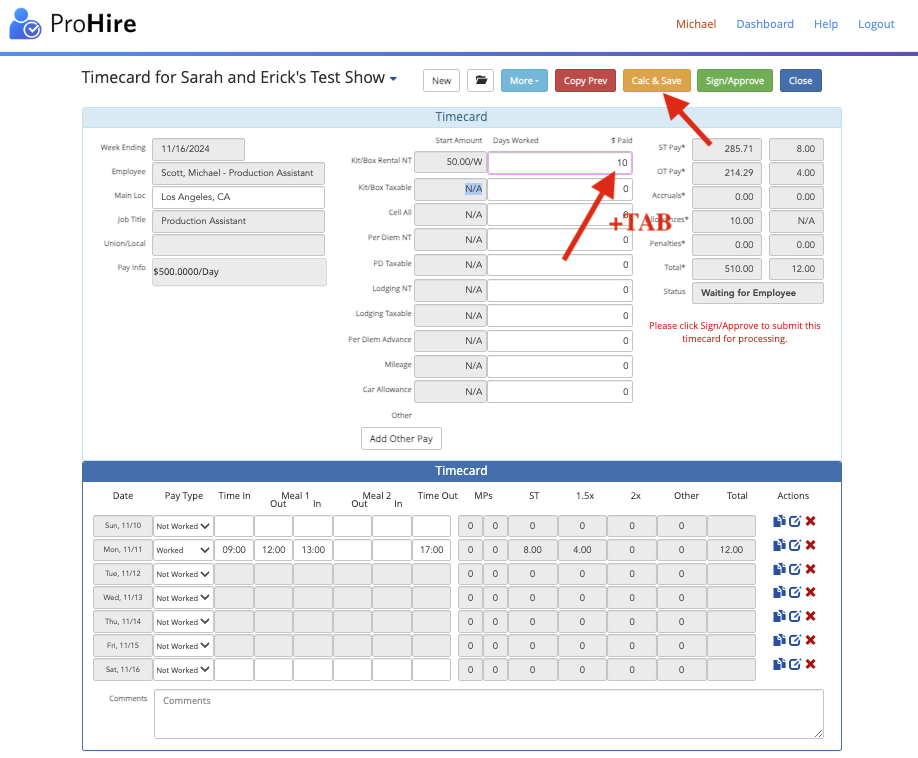The height and width of the screenshot is (758, 918).
Task: Copy the Fri, 11/15 row
Action: (779, 640)
